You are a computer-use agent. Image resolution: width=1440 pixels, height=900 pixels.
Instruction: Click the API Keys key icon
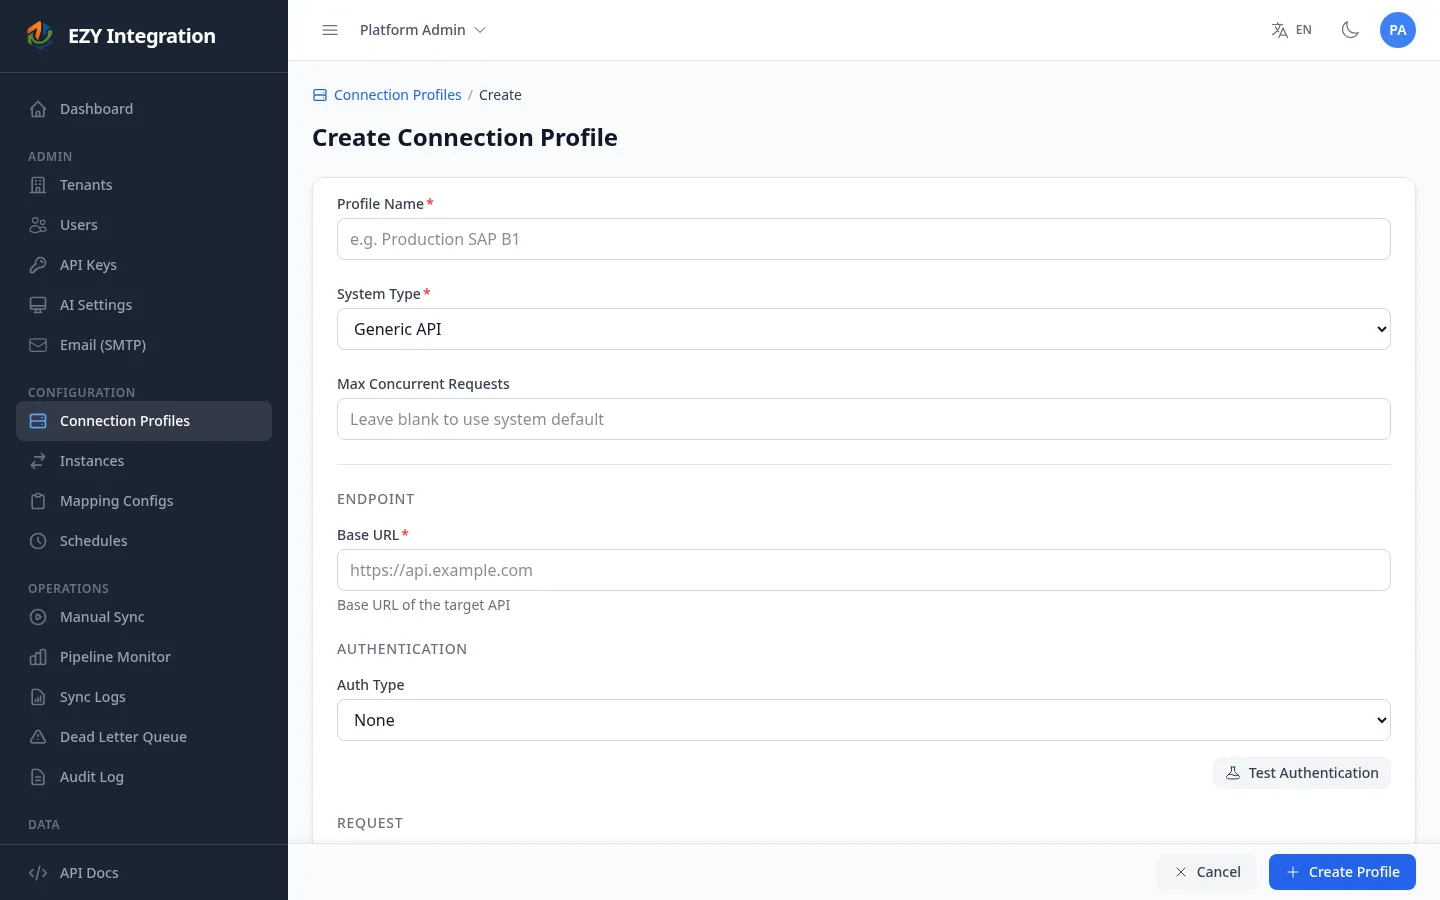coord(38,265)
